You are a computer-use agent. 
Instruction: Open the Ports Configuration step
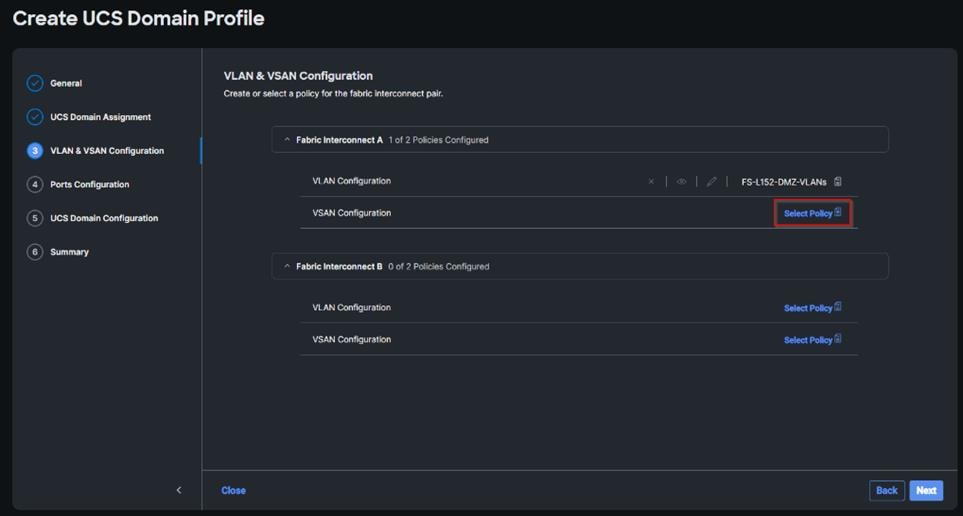click(89, 184)
